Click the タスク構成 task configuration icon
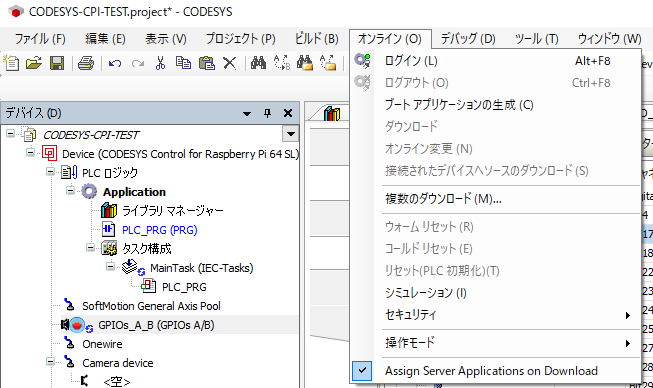Screen dimensions: 653x388 click(109, 249)
